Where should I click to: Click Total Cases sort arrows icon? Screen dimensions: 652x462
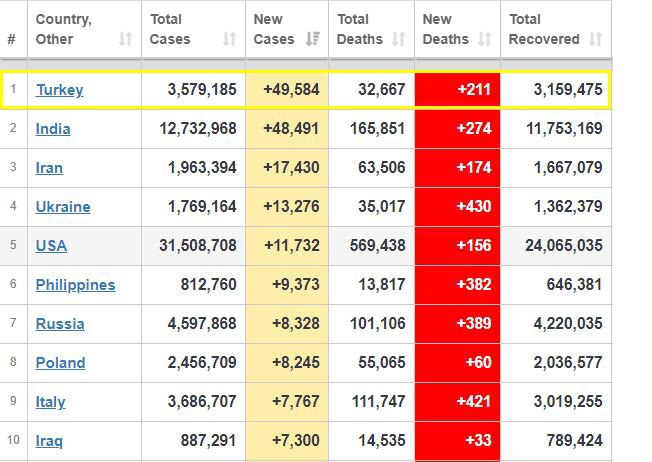[x=230, y=39]
